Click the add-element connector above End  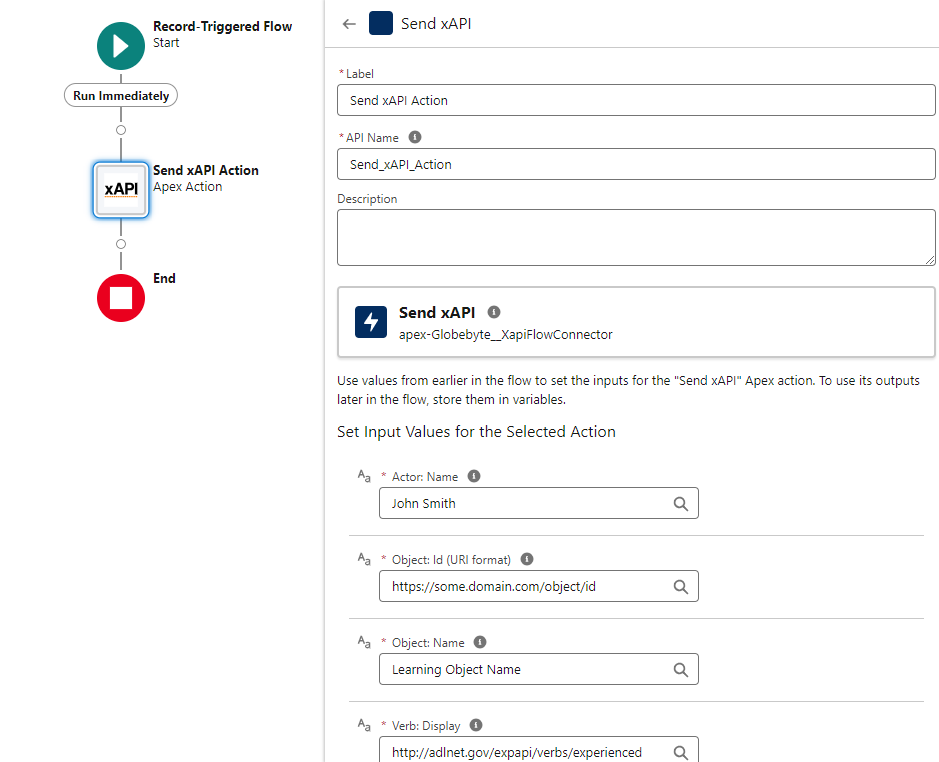tap(121, 244)
